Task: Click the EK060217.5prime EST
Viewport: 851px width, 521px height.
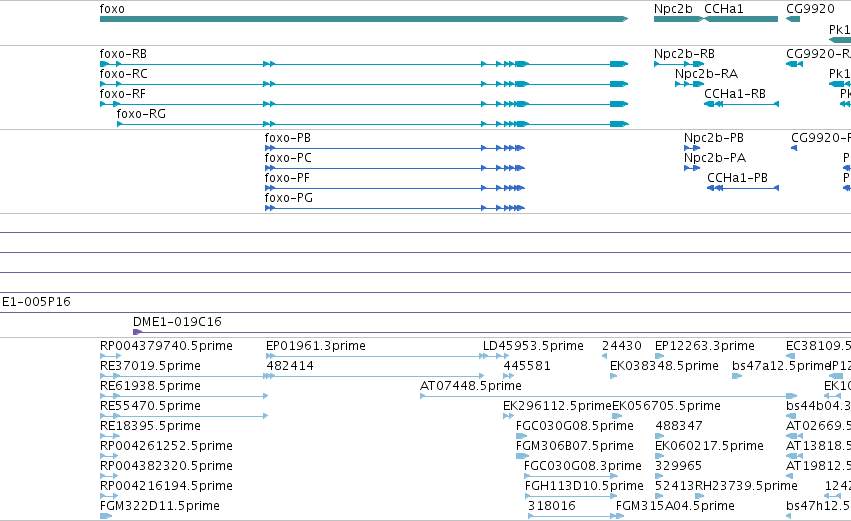Action: 659,456
